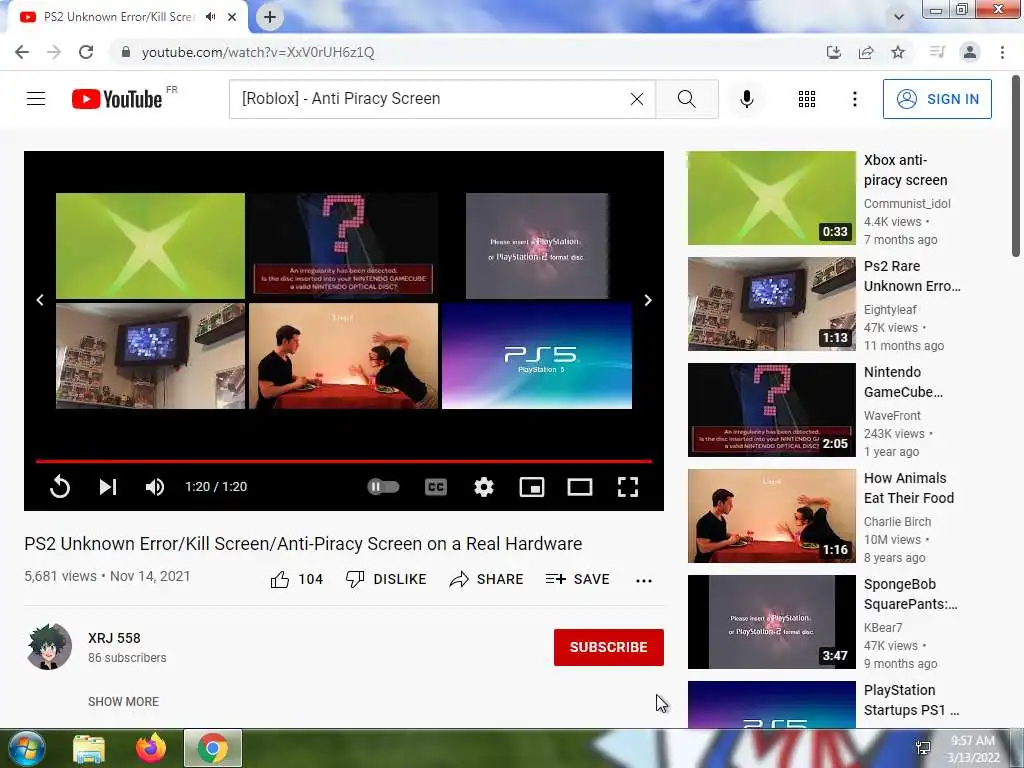Open the YouTube apps grid icon

coord(807,99)
